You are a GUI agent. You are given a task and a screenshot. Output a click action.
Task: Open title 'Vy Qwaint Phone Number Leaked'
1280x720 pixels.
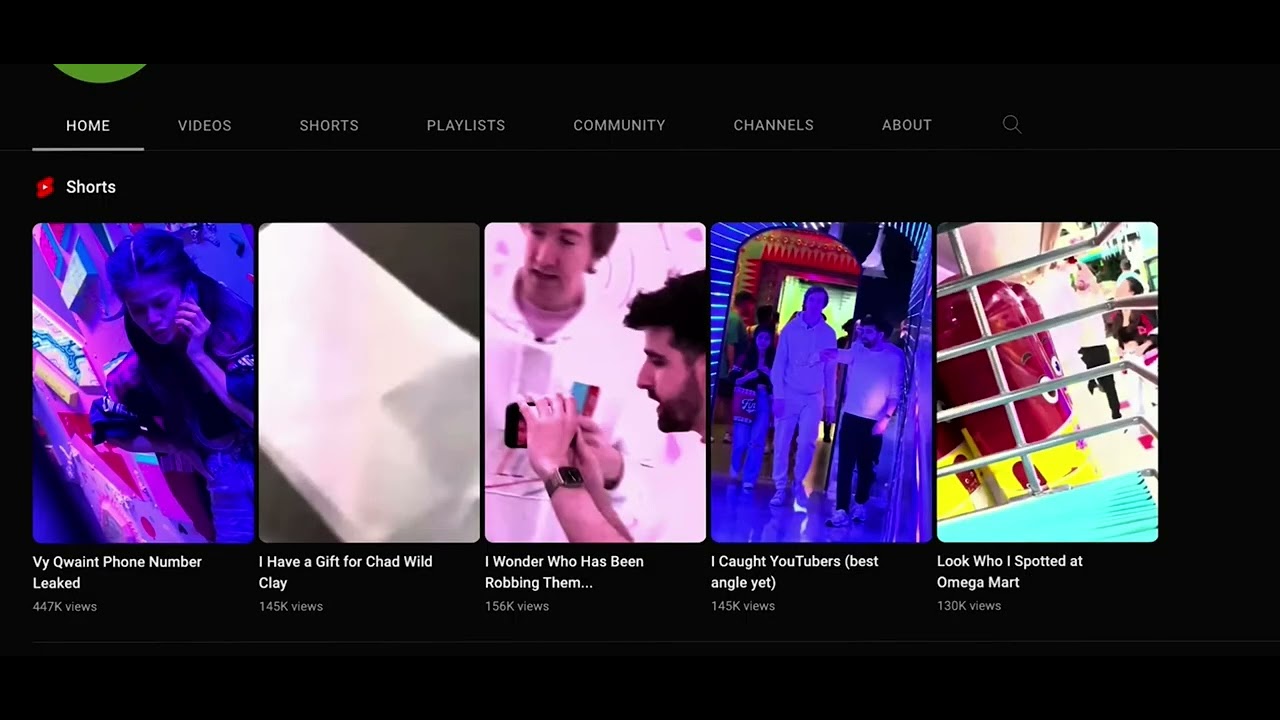pos(117,572)
